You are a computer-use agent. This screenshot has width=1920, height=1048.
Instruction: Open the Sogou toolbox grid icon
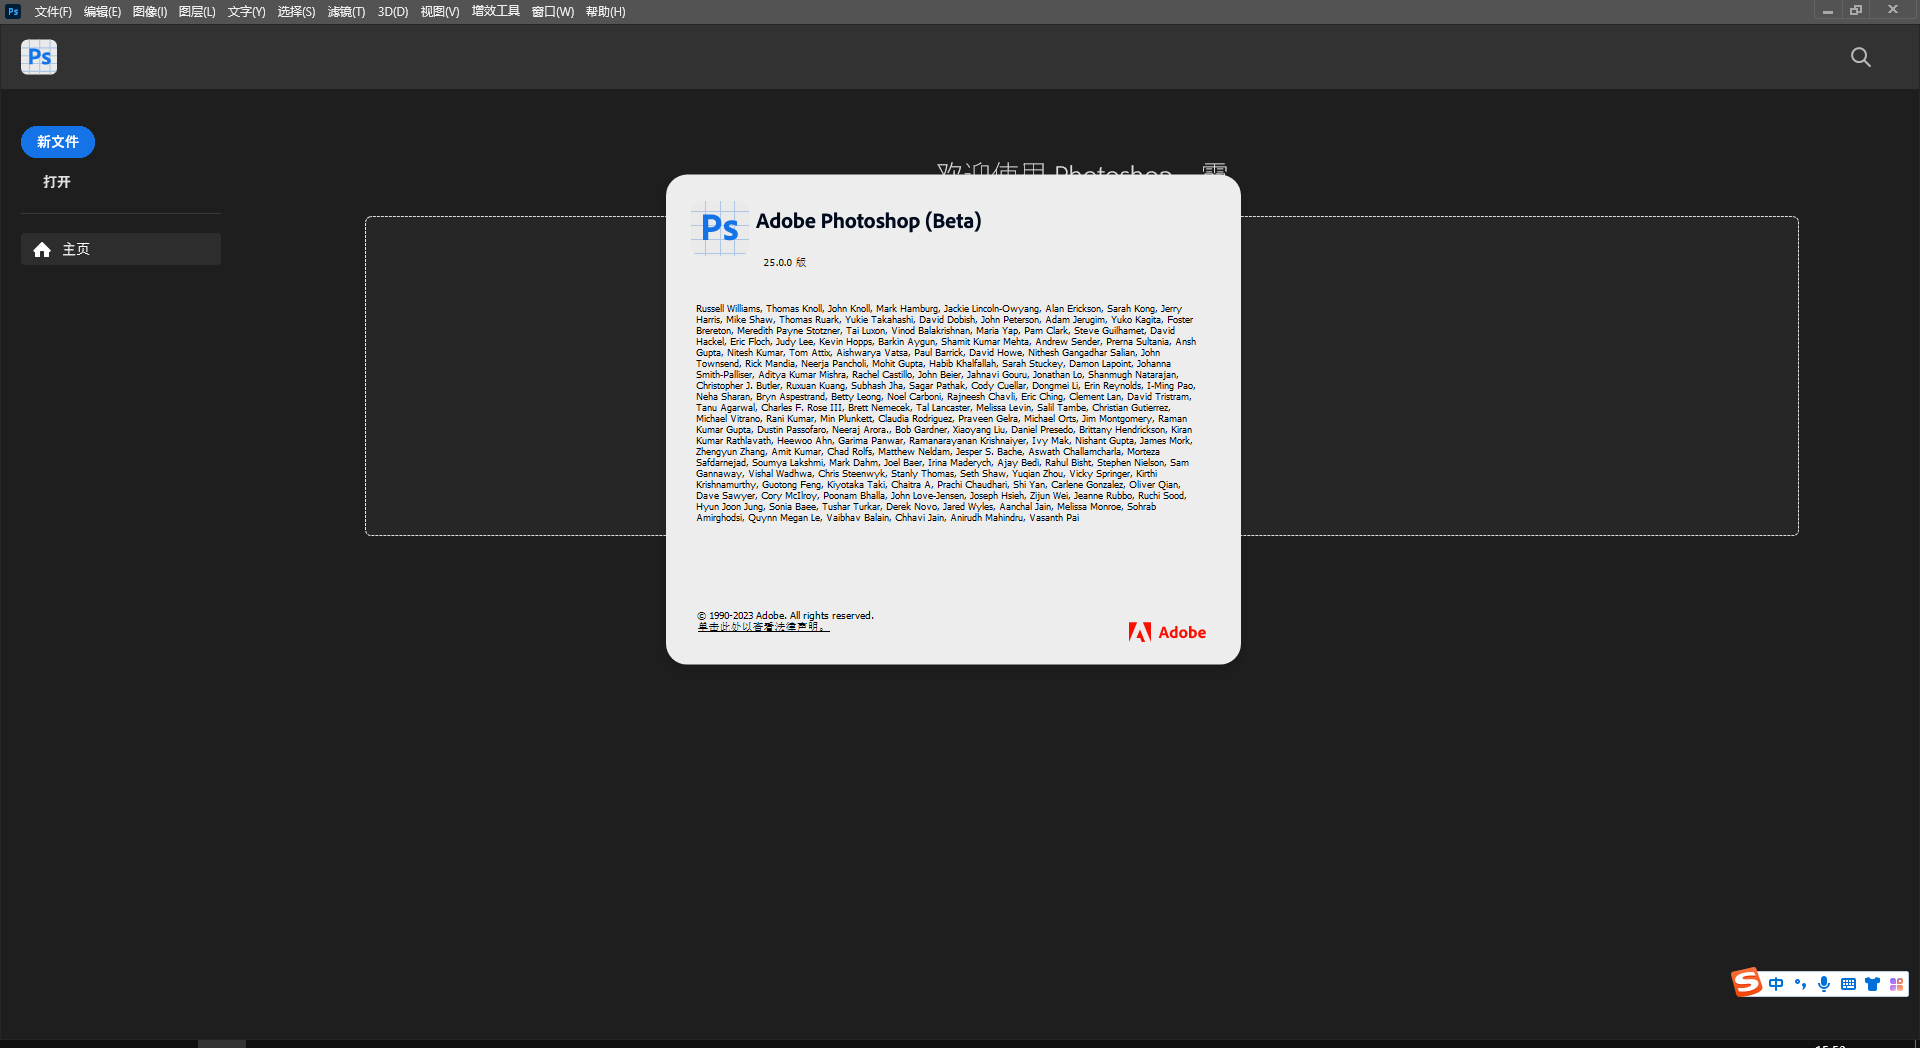[x=1897, y=984]
